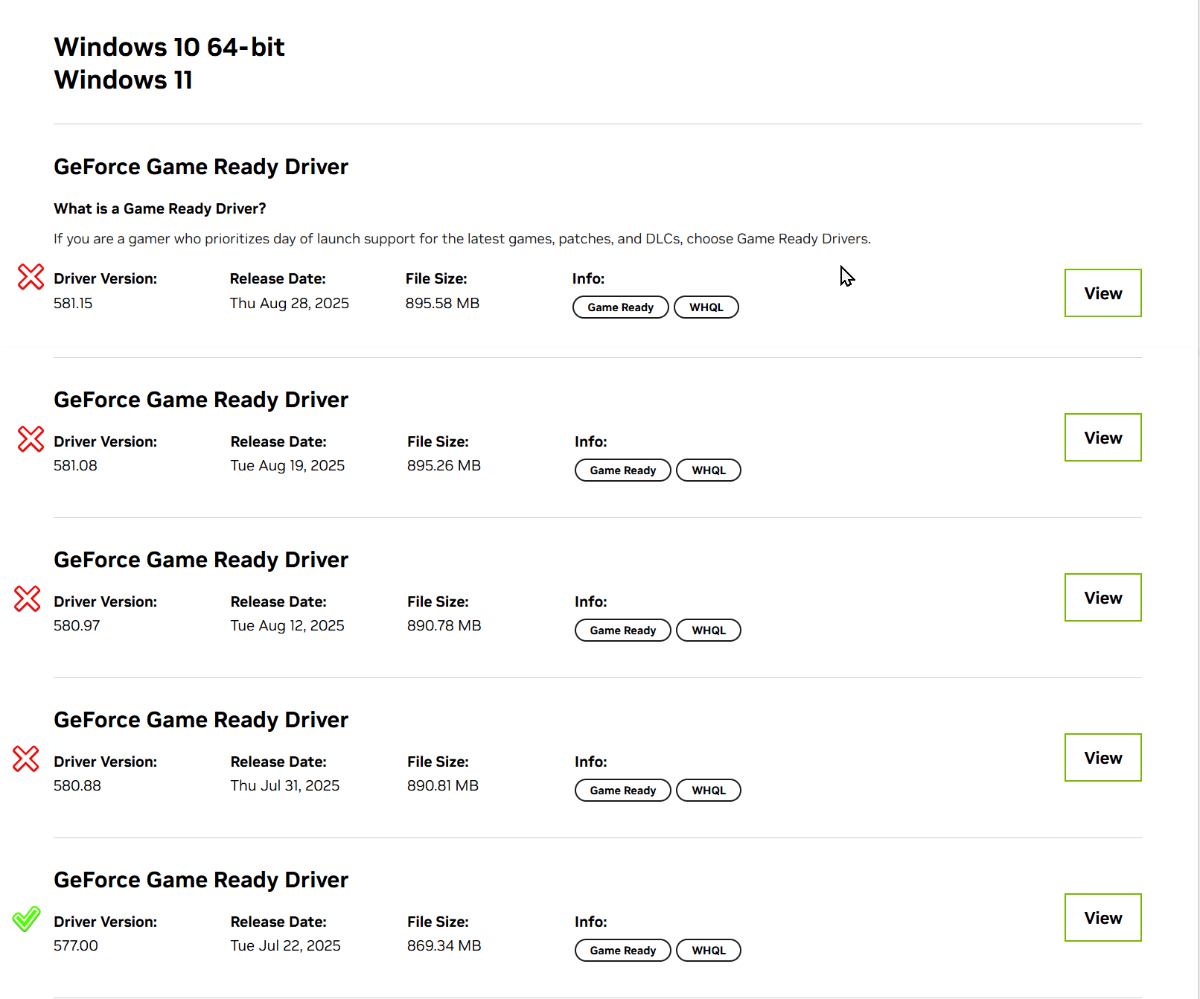View details for driver version 580.88
The image size is (1200, 999).
[1103, 757]
